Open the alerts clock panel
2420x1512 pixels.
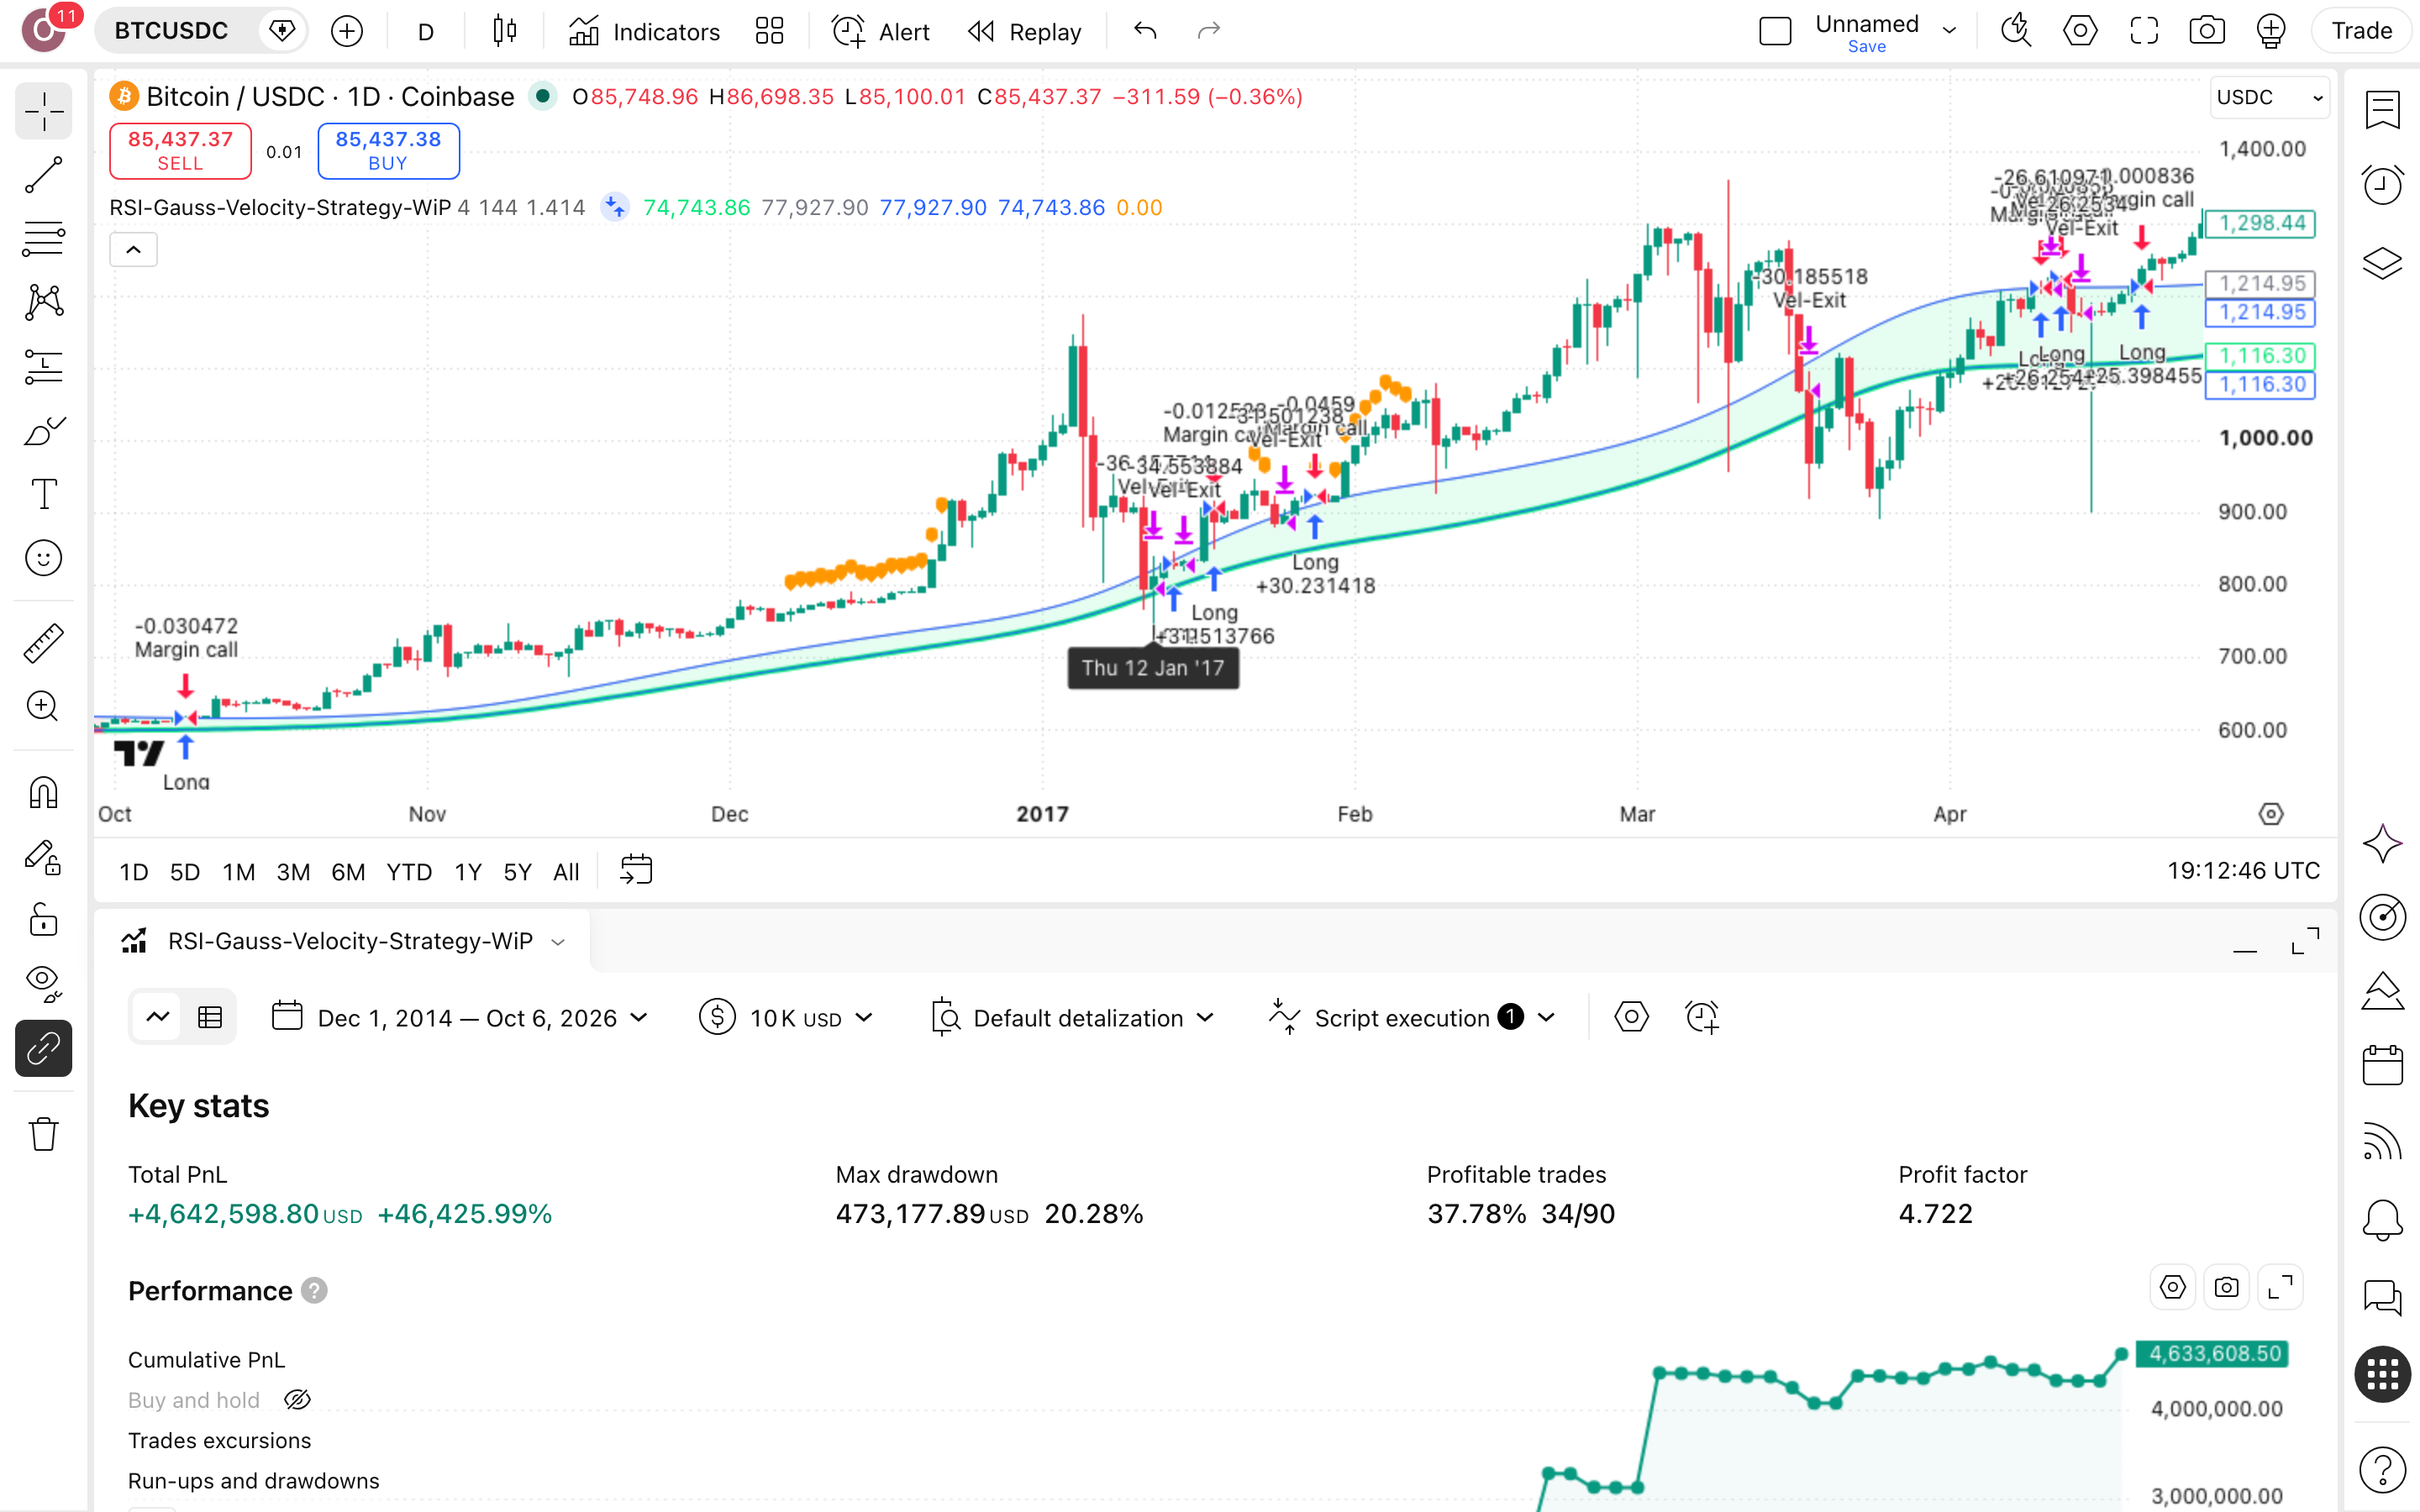point(2383,185)
